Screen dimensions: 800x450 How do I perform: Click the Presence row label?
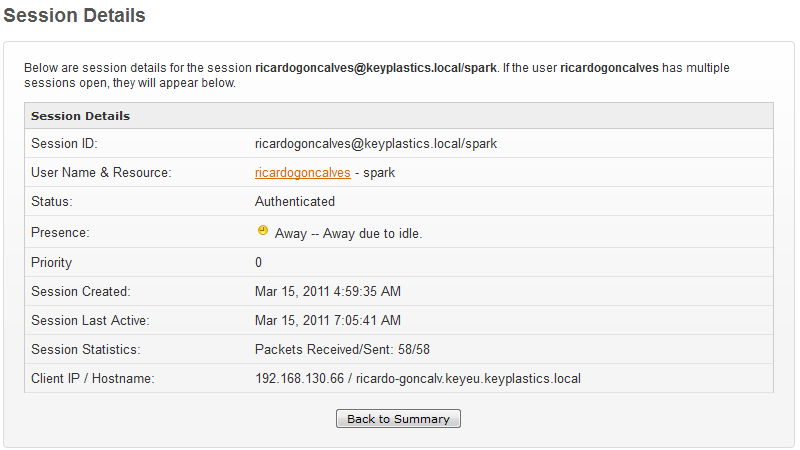coord(60,233)
